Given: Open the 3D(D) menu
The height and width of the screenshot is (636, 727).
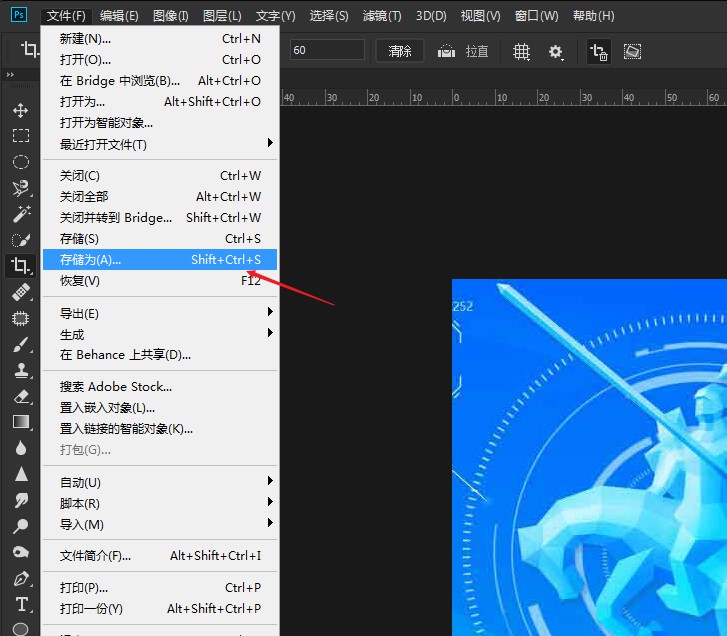Looking at the screenshot, I should [431, 16].
